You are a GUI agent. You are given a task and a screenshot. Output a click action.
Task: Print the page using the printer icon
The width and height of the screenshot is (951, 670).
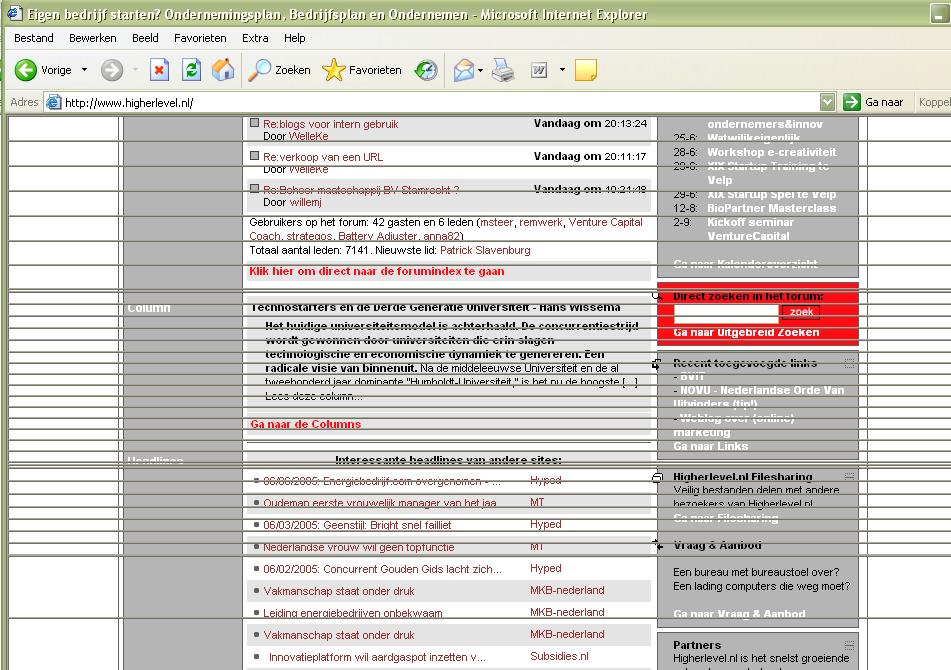[502, 70]
